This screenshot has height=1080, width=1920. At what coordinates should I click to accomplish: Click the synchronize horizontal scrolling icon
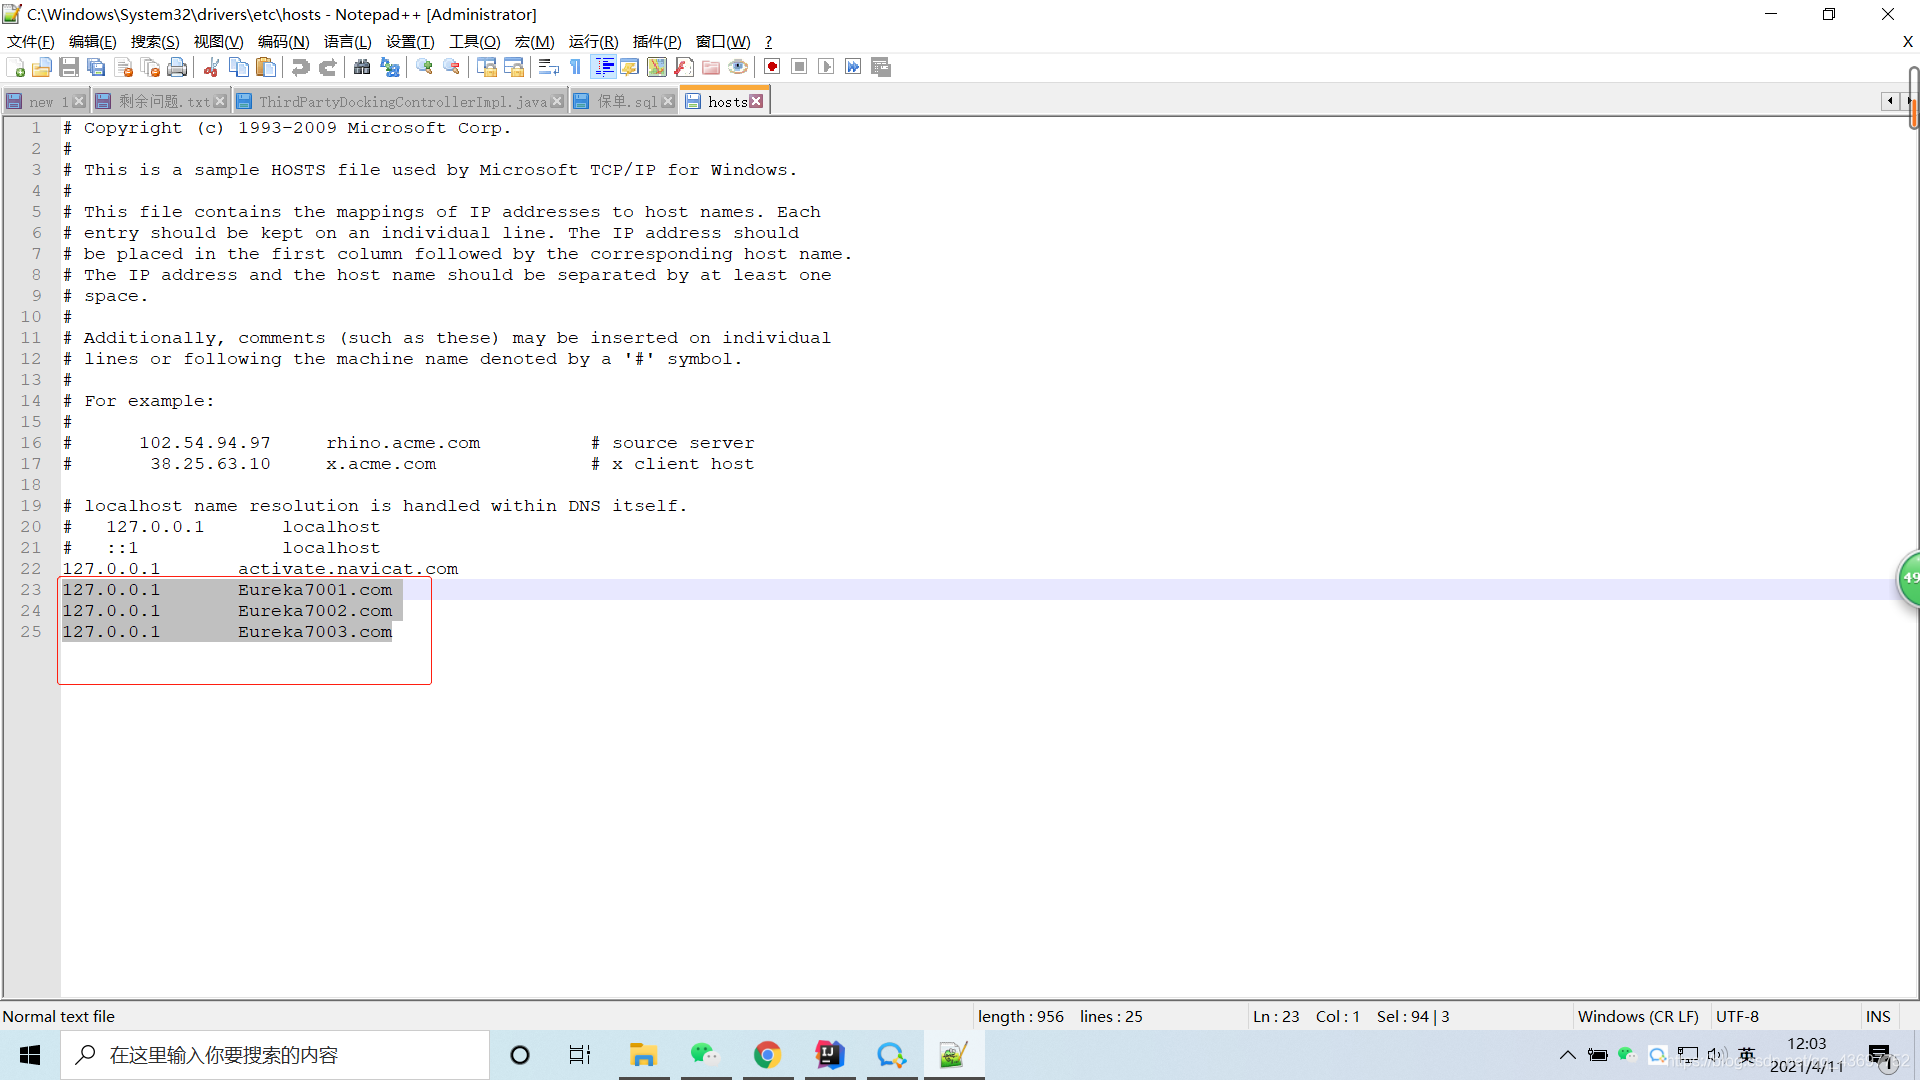pyautogui.click(x=514, y=67)
